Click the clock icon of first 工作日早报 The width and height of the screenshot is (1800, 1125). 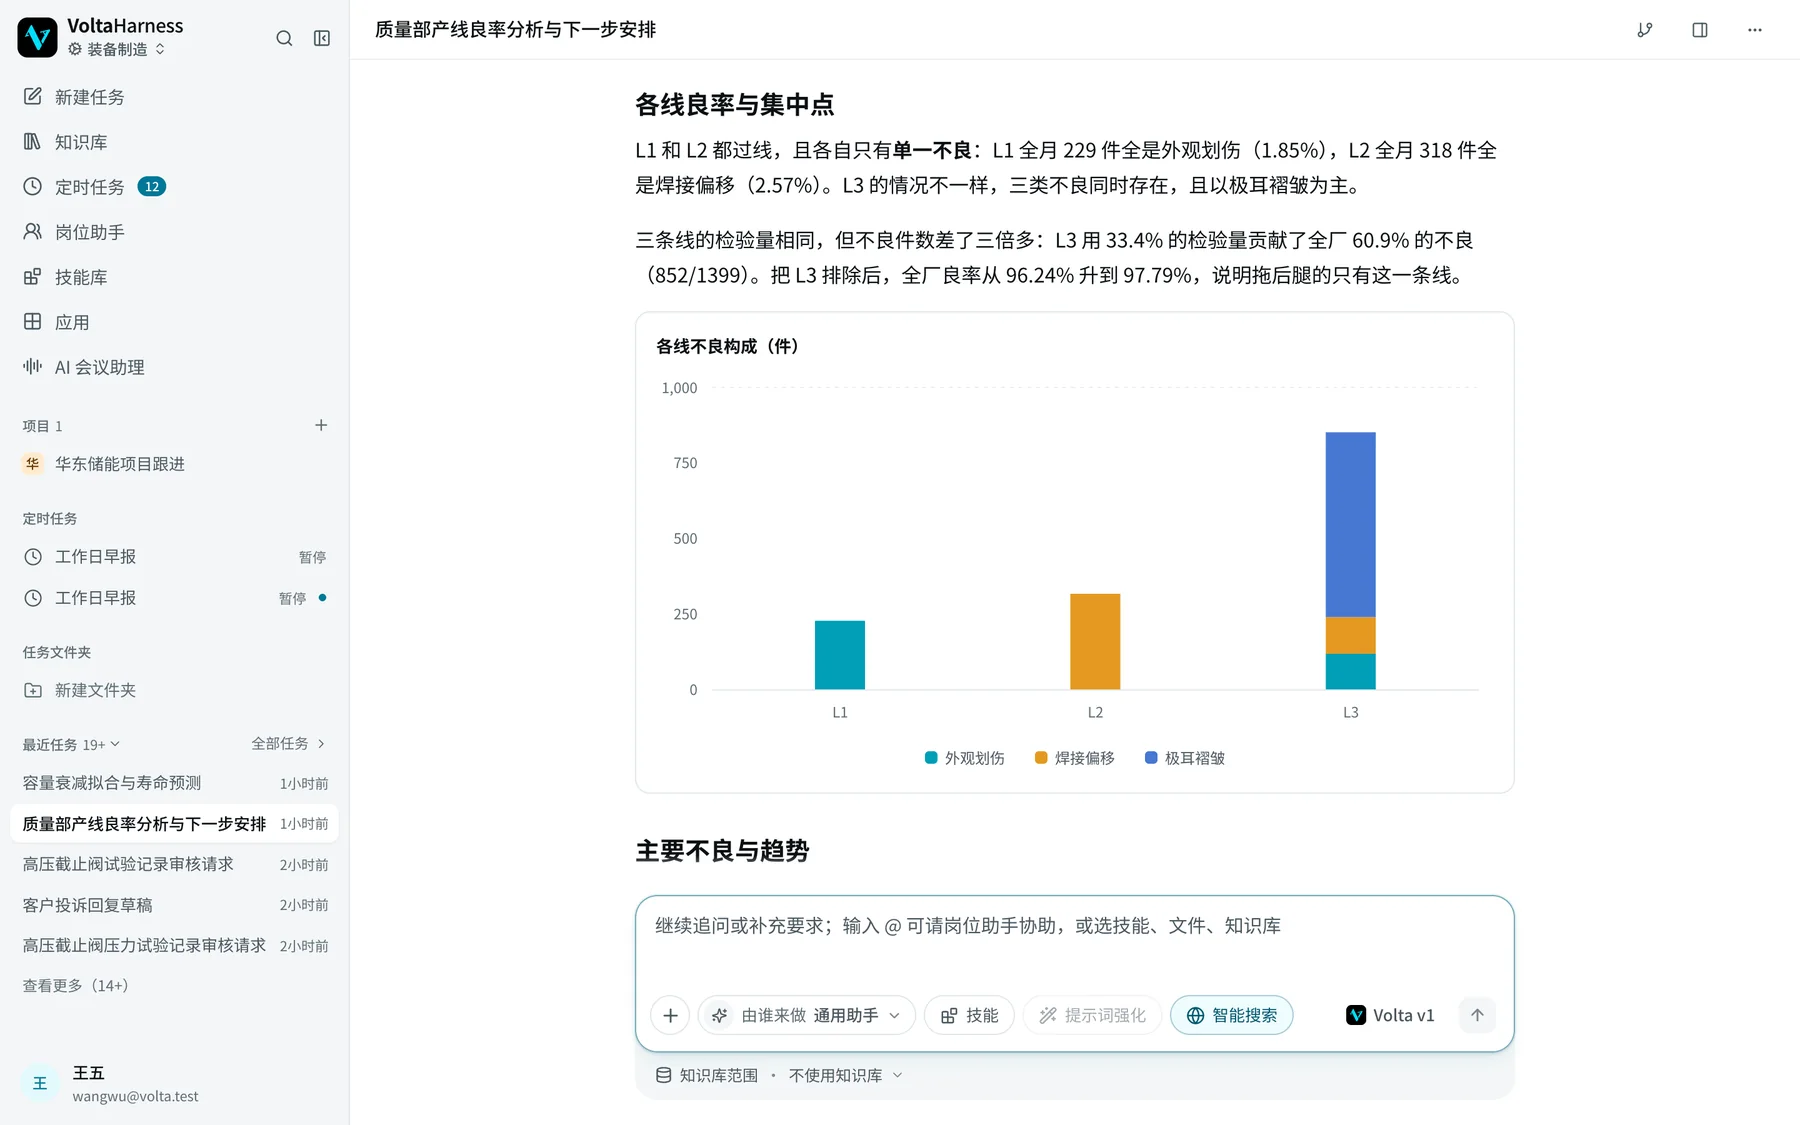pos(33,557)
